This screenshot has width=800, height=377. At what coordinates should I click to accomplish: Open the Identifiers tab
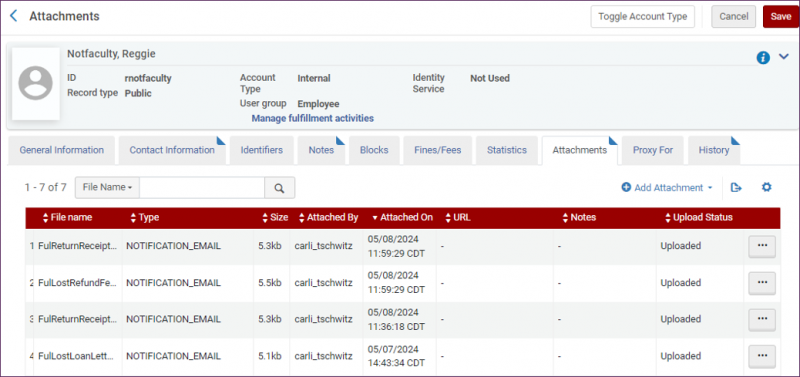click(262, 150)
